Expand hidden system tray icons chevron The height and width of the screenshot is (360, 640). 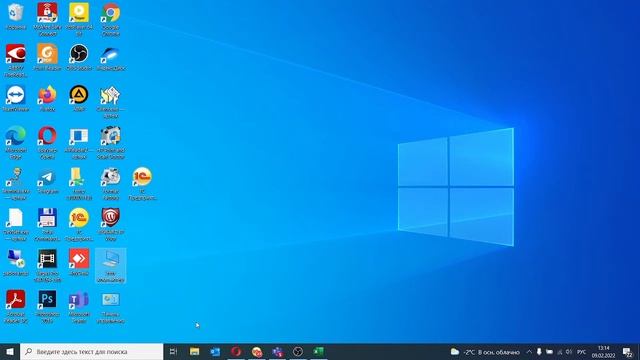(529, 352)
